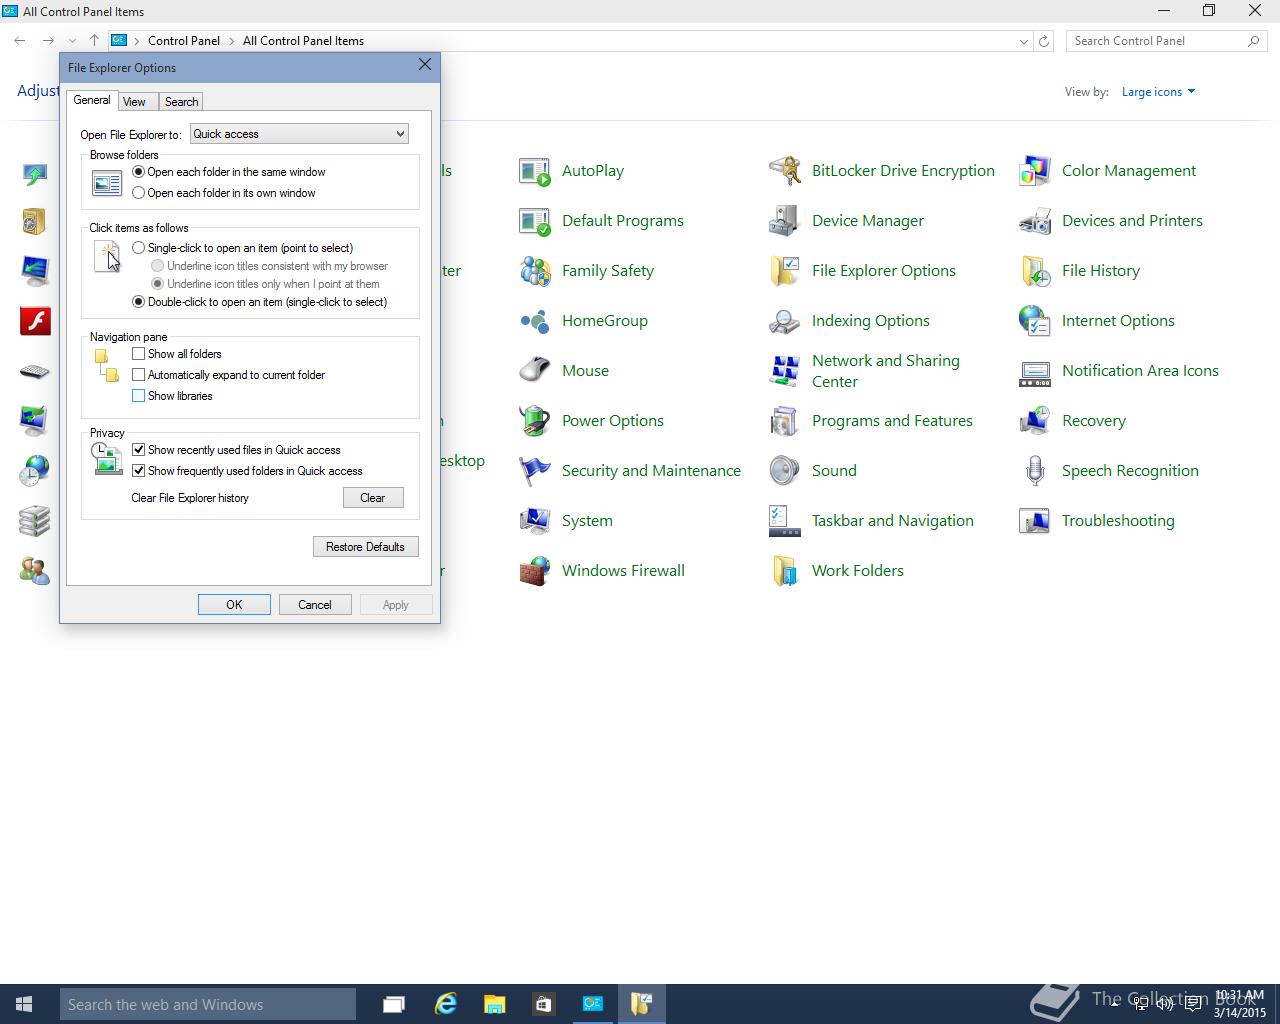Expand the address bar history dropdown
This screenshot has height=1024, width=1280.
point(1023,41)
